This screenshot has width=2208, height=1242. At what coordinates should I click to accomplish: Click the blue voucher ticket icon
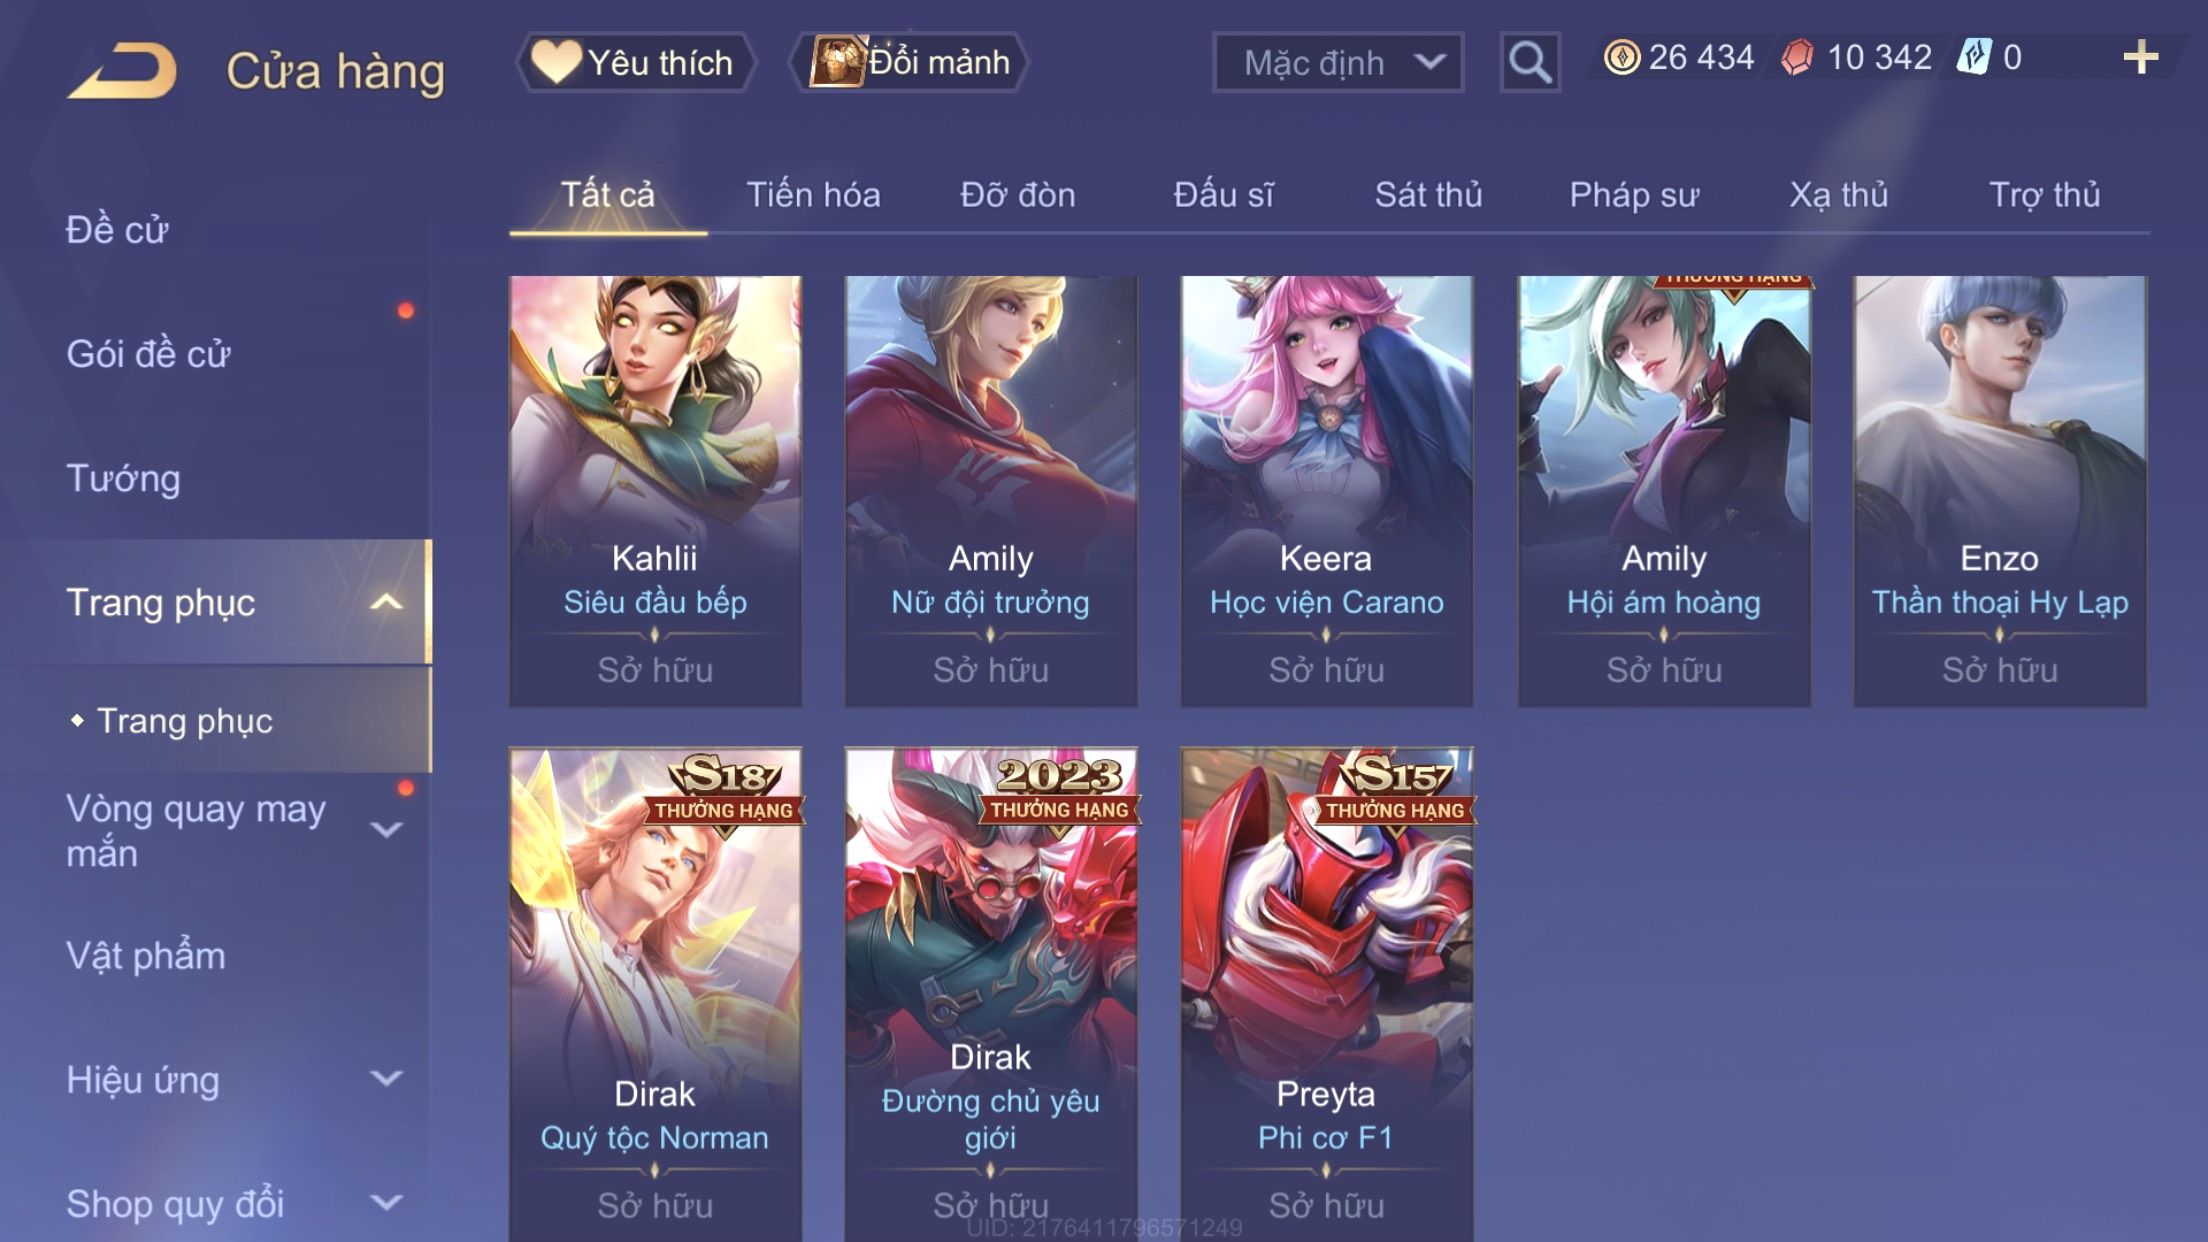tap(1974, 57)
